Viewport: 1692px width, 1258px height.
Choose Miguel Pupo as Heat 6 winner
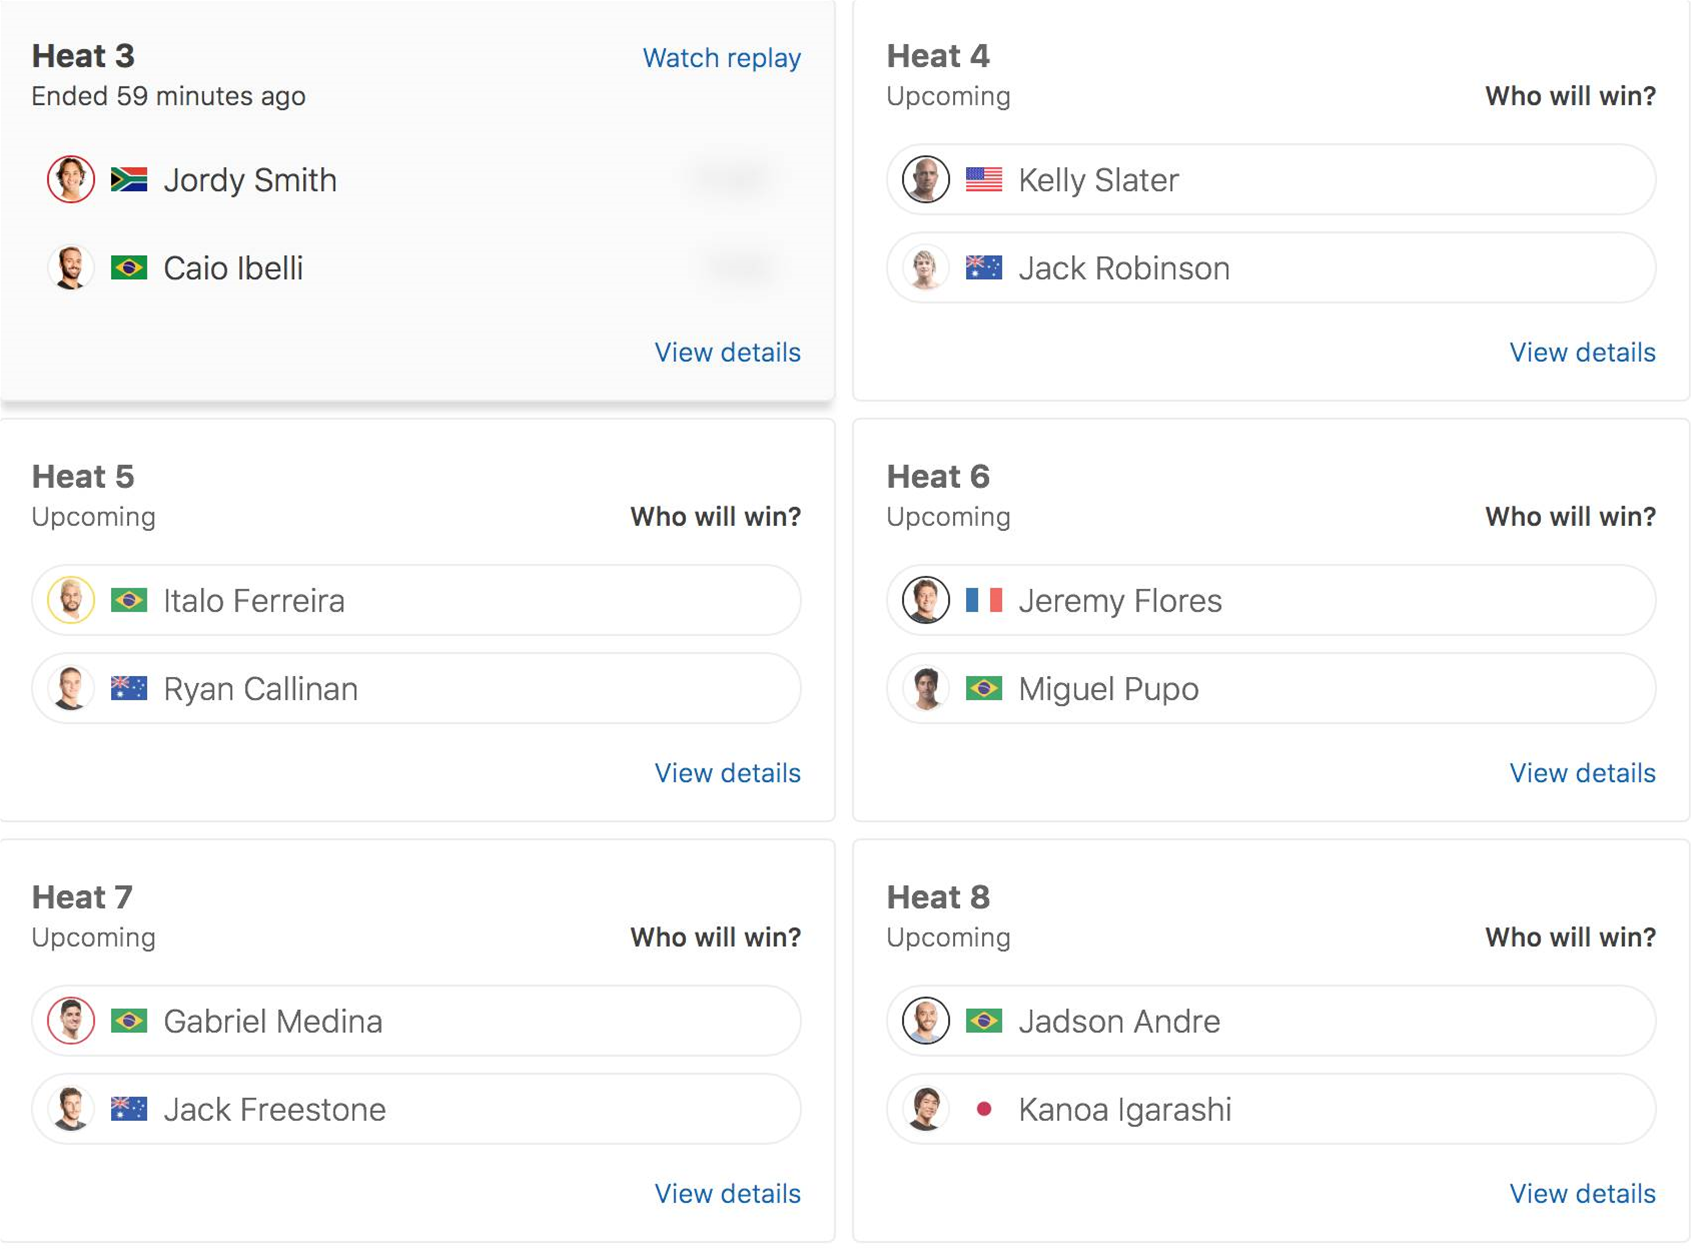pyautogui.click(x=1271, y=689)
